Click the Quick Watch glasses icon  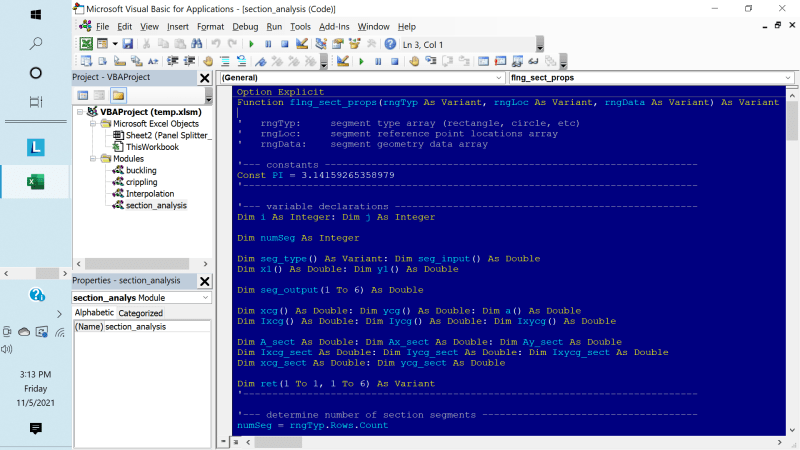(534, 61)
